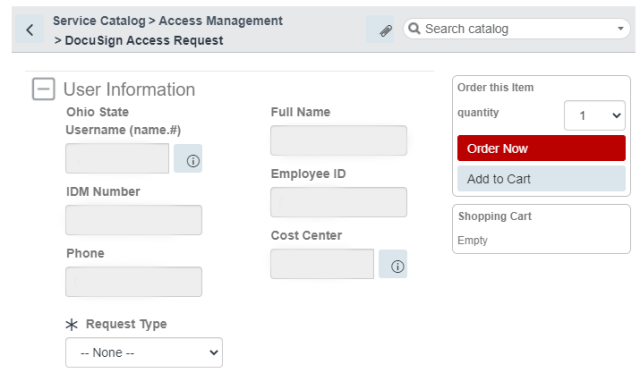Click the magnifier icon in catalog search
The height and width of the screenshot is (373, 640).
[414, 29]
